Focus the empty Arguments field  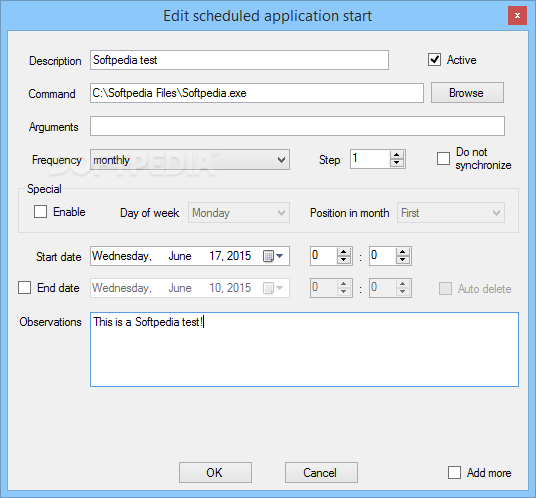coord(297,126)
